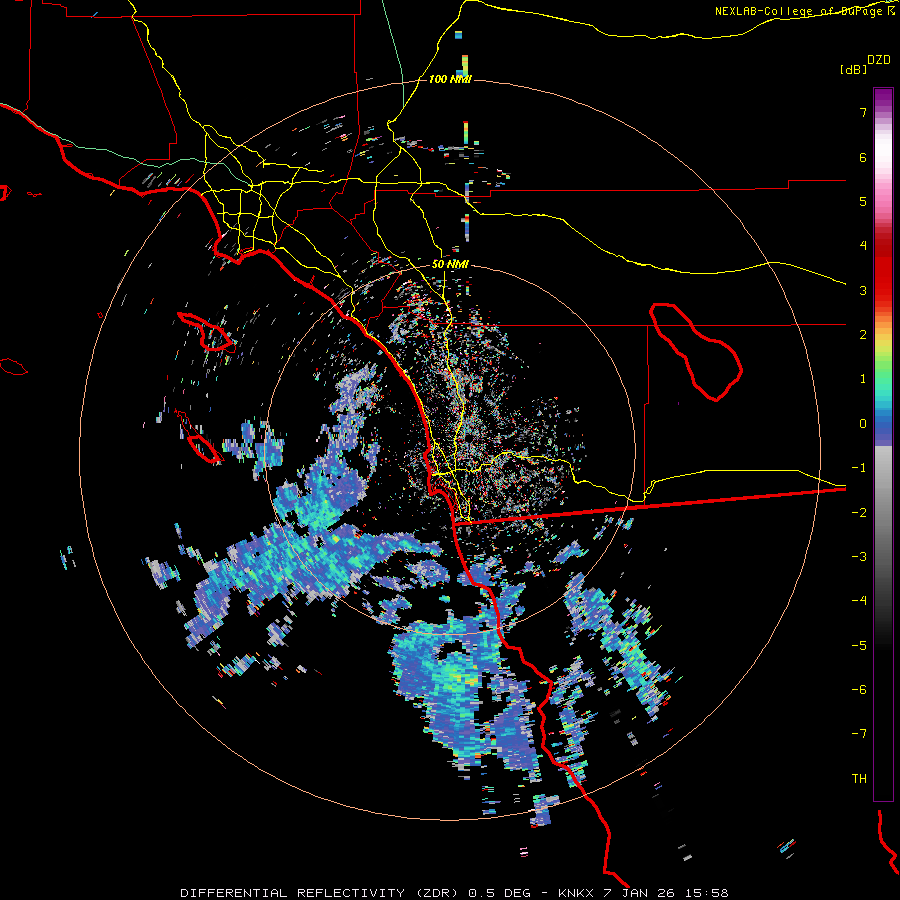This screenshot has width=900, height=900.
Task: Click the KNKX radar site identifier
Action: click(x=576, y=893)
